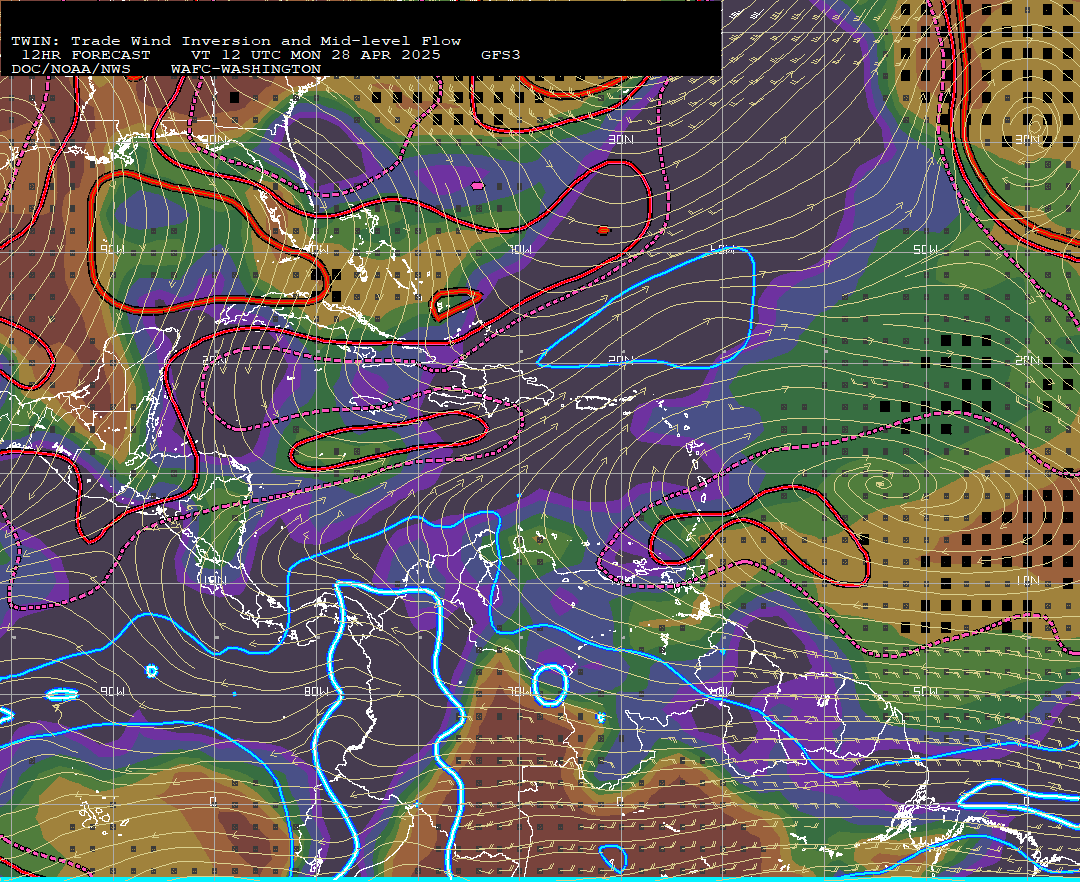
Task: Click the small cyan oval contour over Venezuela
Action: point(550,684)
